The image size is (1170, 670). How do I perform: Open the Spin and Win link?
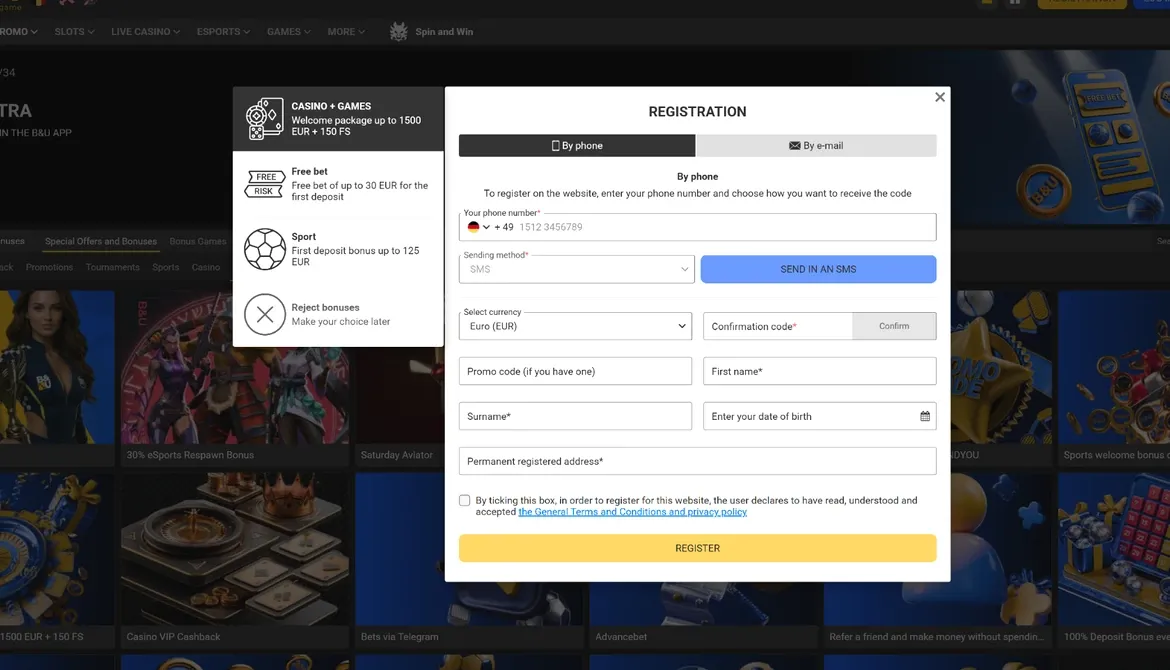click(444, 31)
